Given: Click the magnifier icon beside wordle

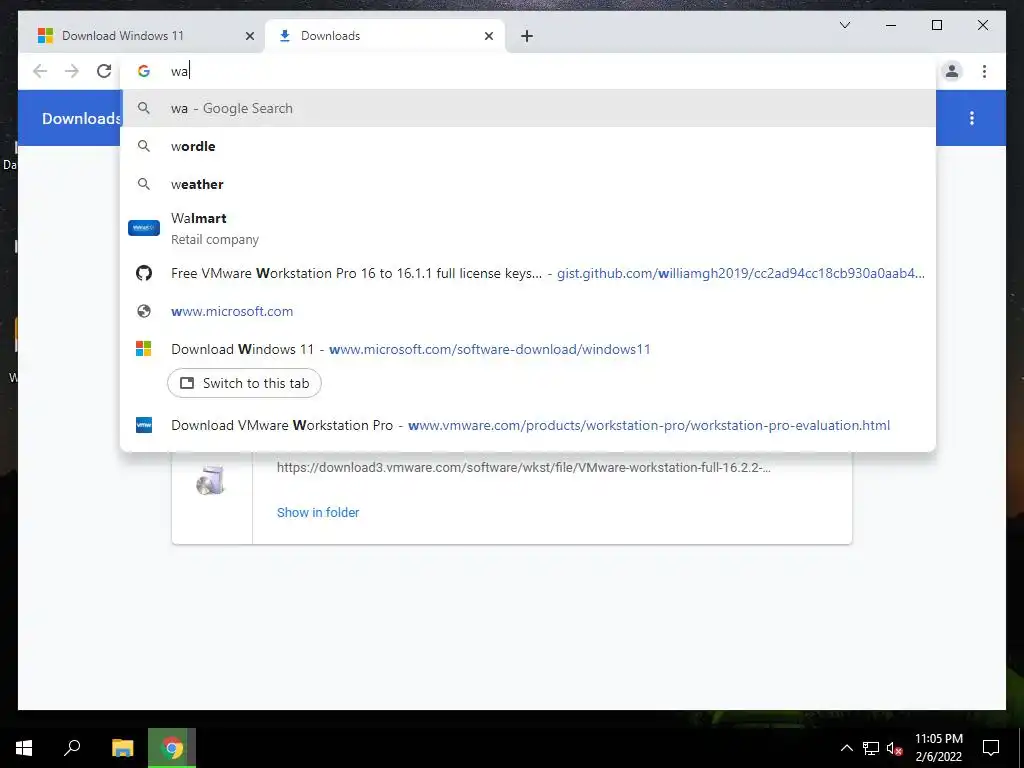Looking at the screenshot, I should 144,146.
